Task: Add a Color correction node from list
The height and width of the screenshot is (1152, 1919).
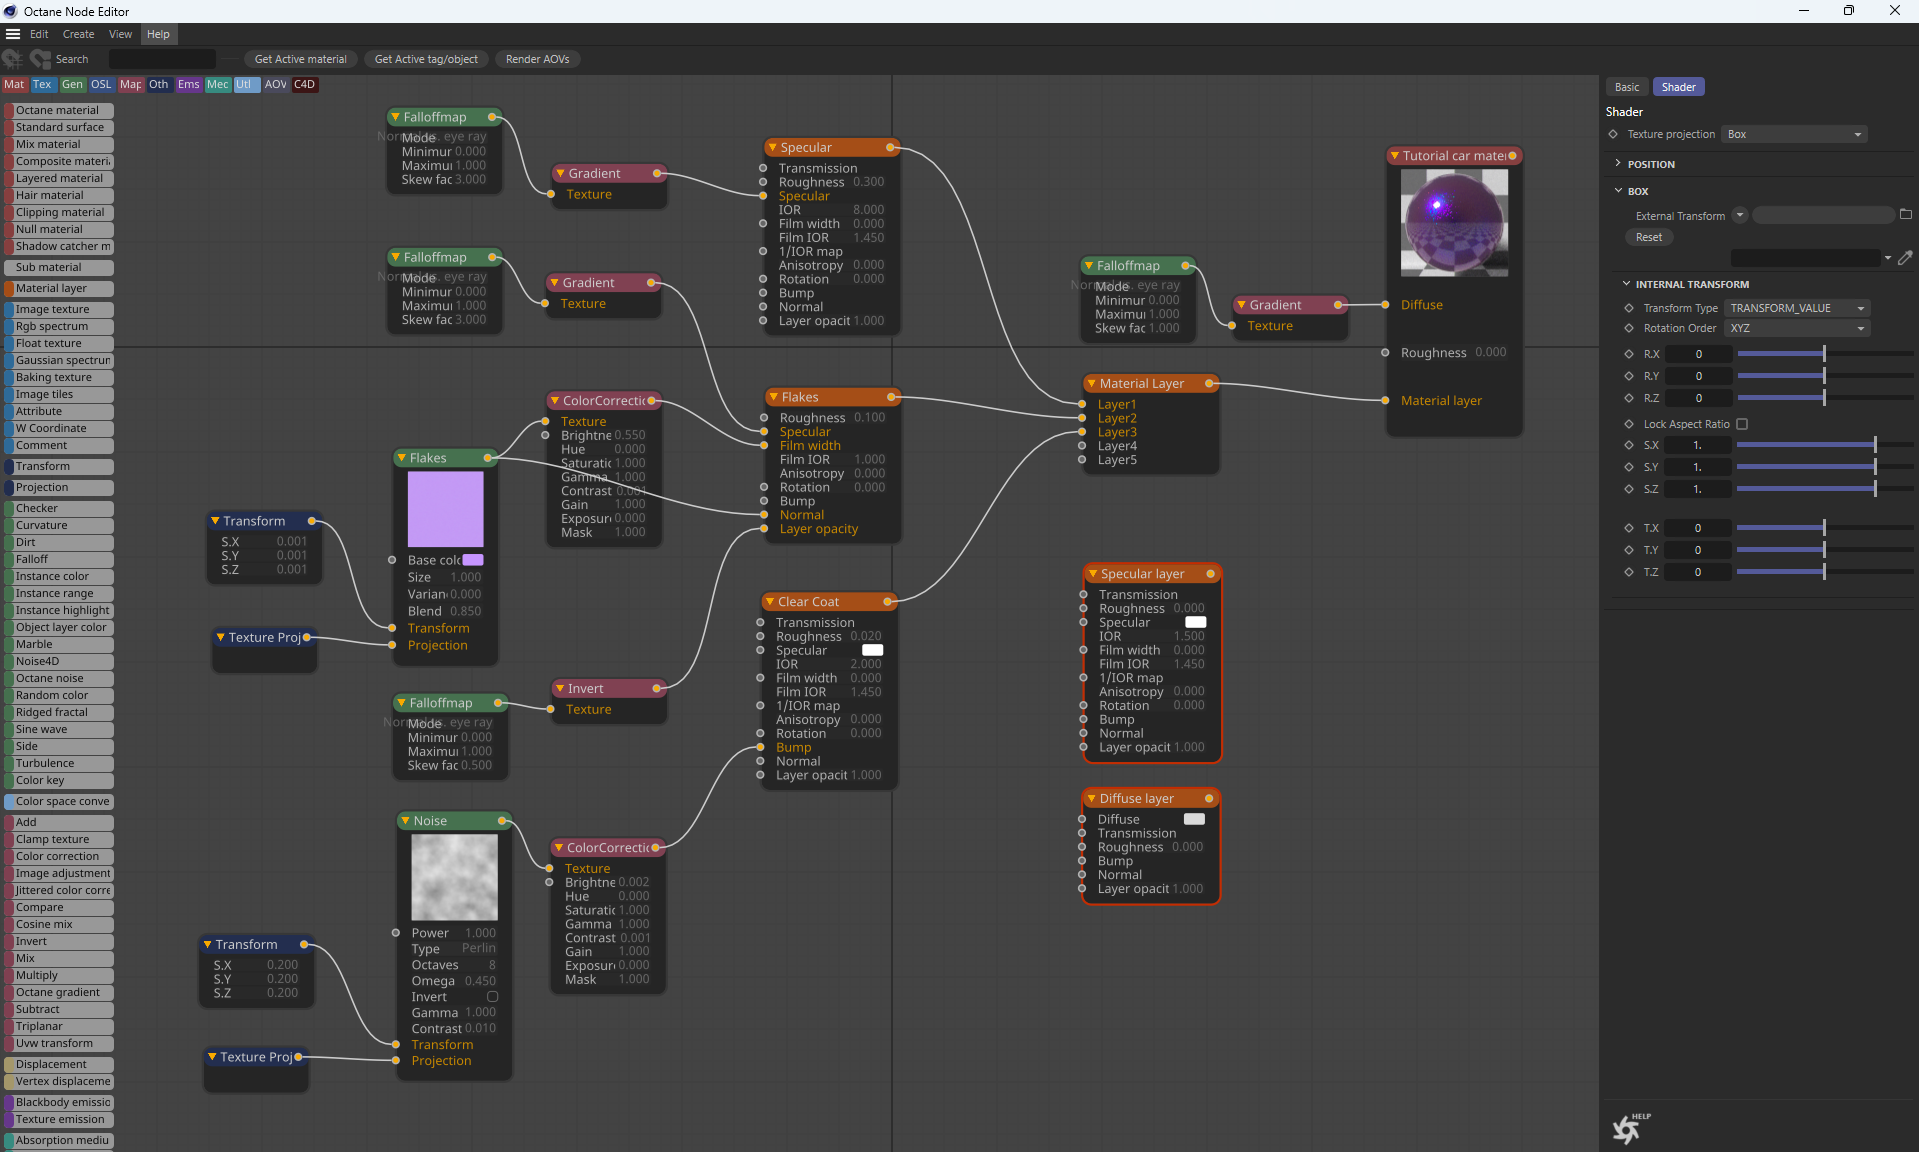Action: (x=58, y=856)
